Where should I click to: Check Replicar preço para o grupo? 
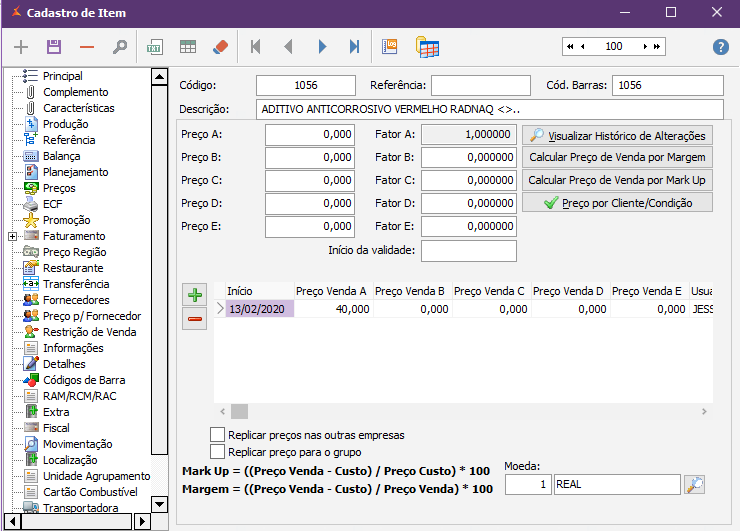coord(217,452)
